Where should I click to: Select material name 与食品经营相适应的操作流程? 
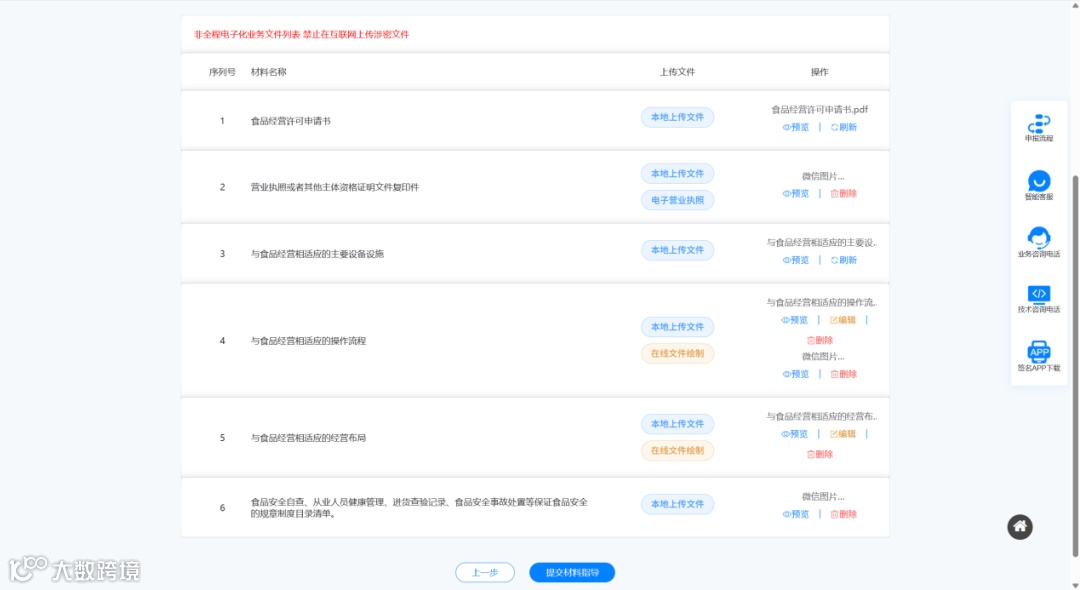[308, 341]
